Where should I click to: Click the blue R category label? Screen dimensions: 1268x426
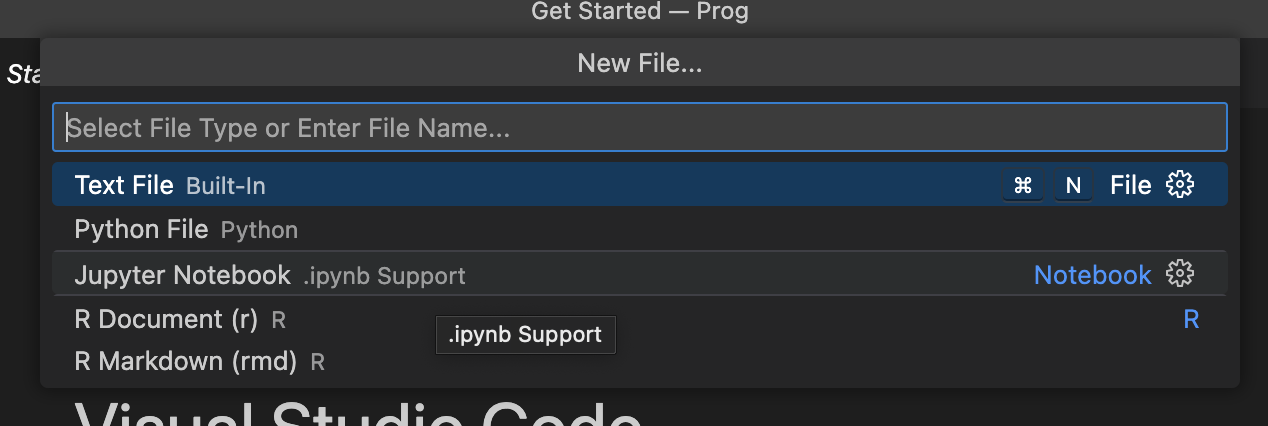click(x=1191, y=320)
